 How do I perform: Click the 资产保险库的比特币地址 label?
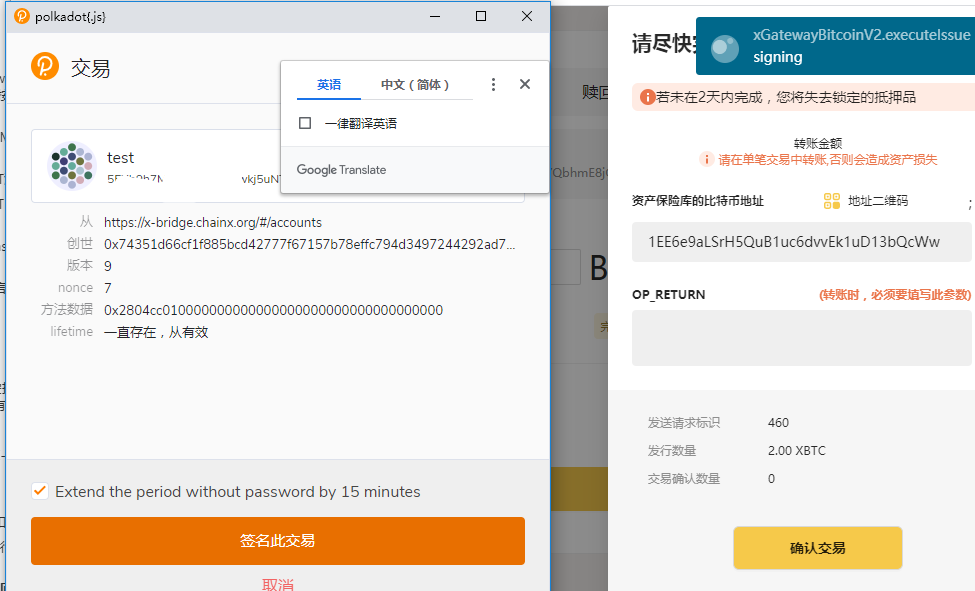click(x=698, y=201)
